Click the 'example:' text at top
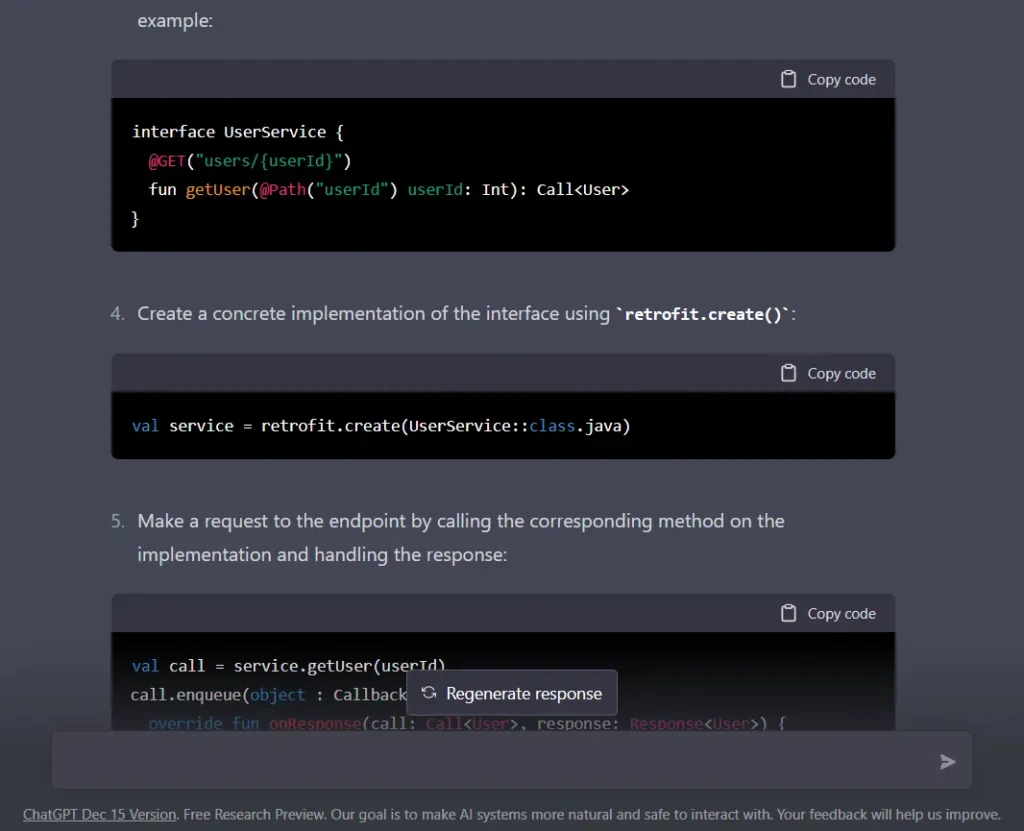This screenshot has width=1024, height=831. coord(175,21)
